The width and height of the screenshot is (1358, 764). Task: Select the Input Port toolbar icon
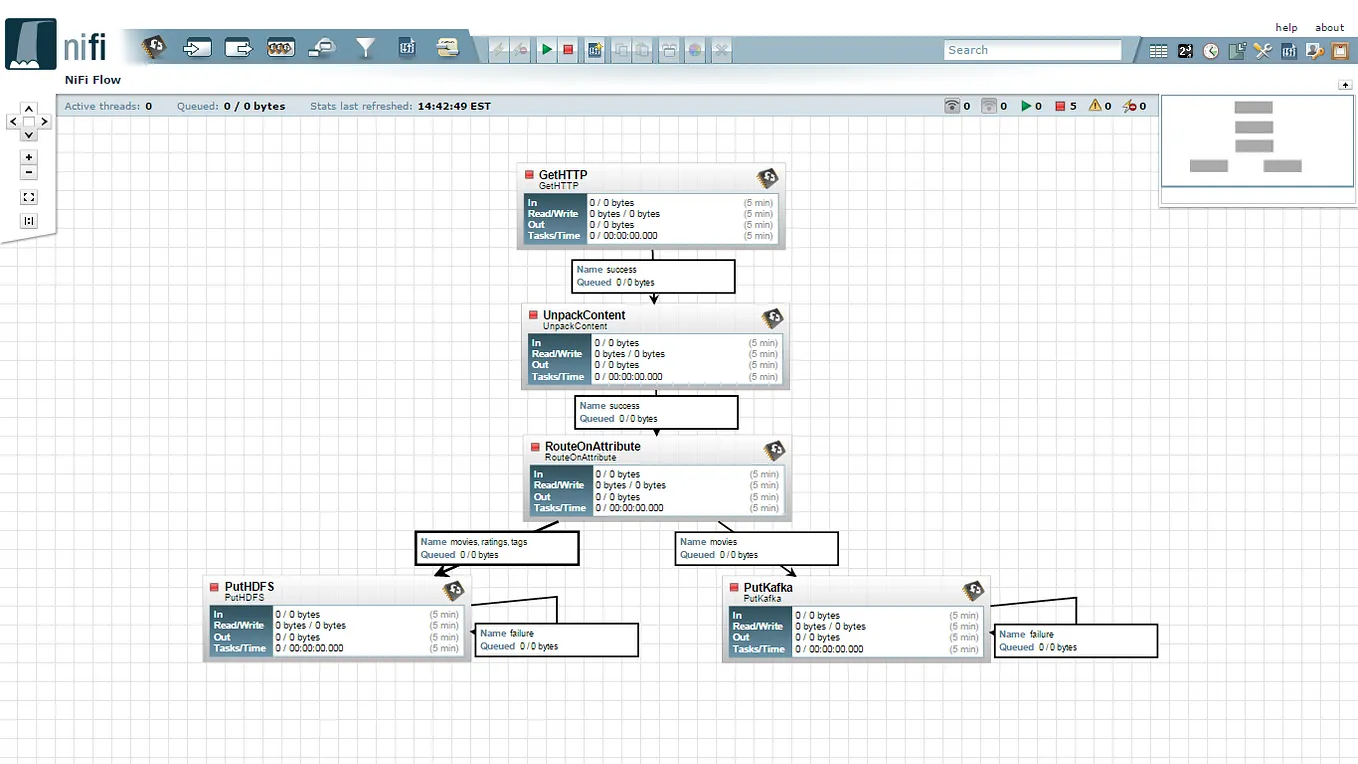pyautogui.click(x=197, y=48)
